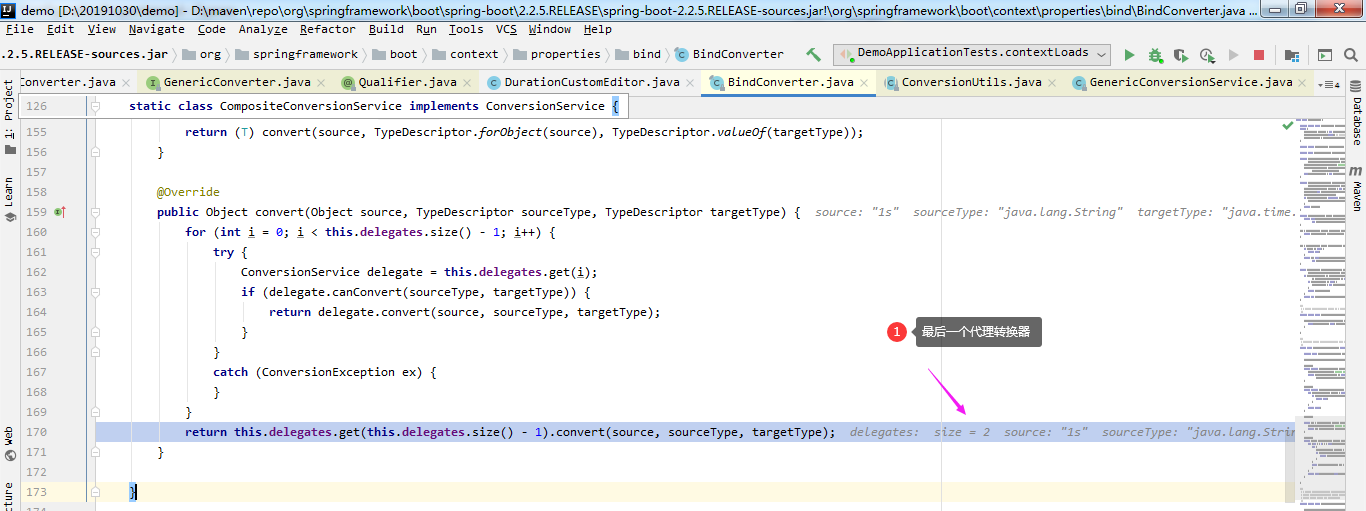The height and width of the screenshot is (511, 1366).
Task: Click the 'org' breadcrumb folder
Action: (x=202, y=54)
